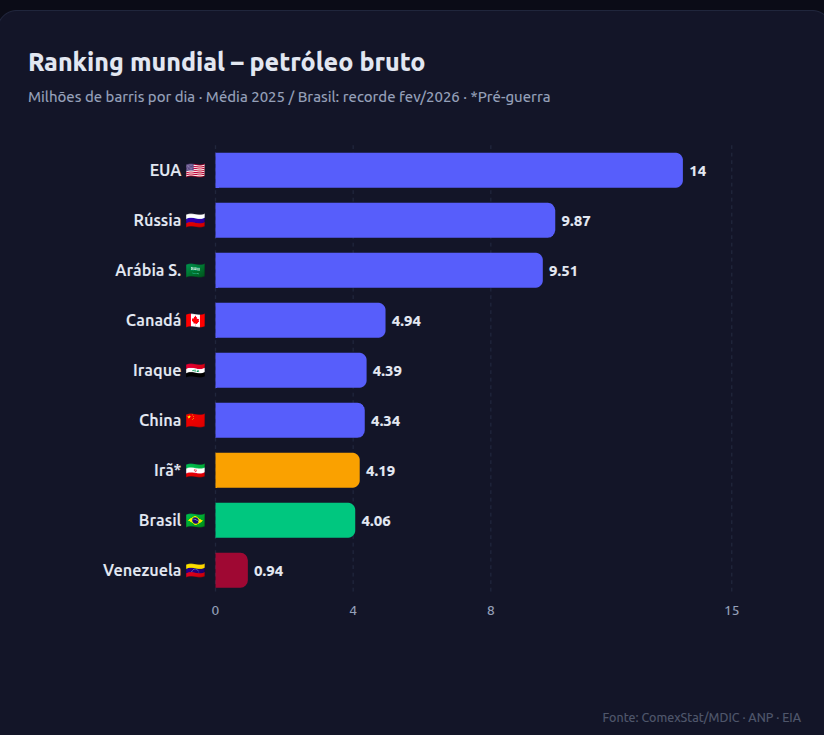Click the Arábia S. country label
This screenshot has width=824, height=735.
[148, 271]
